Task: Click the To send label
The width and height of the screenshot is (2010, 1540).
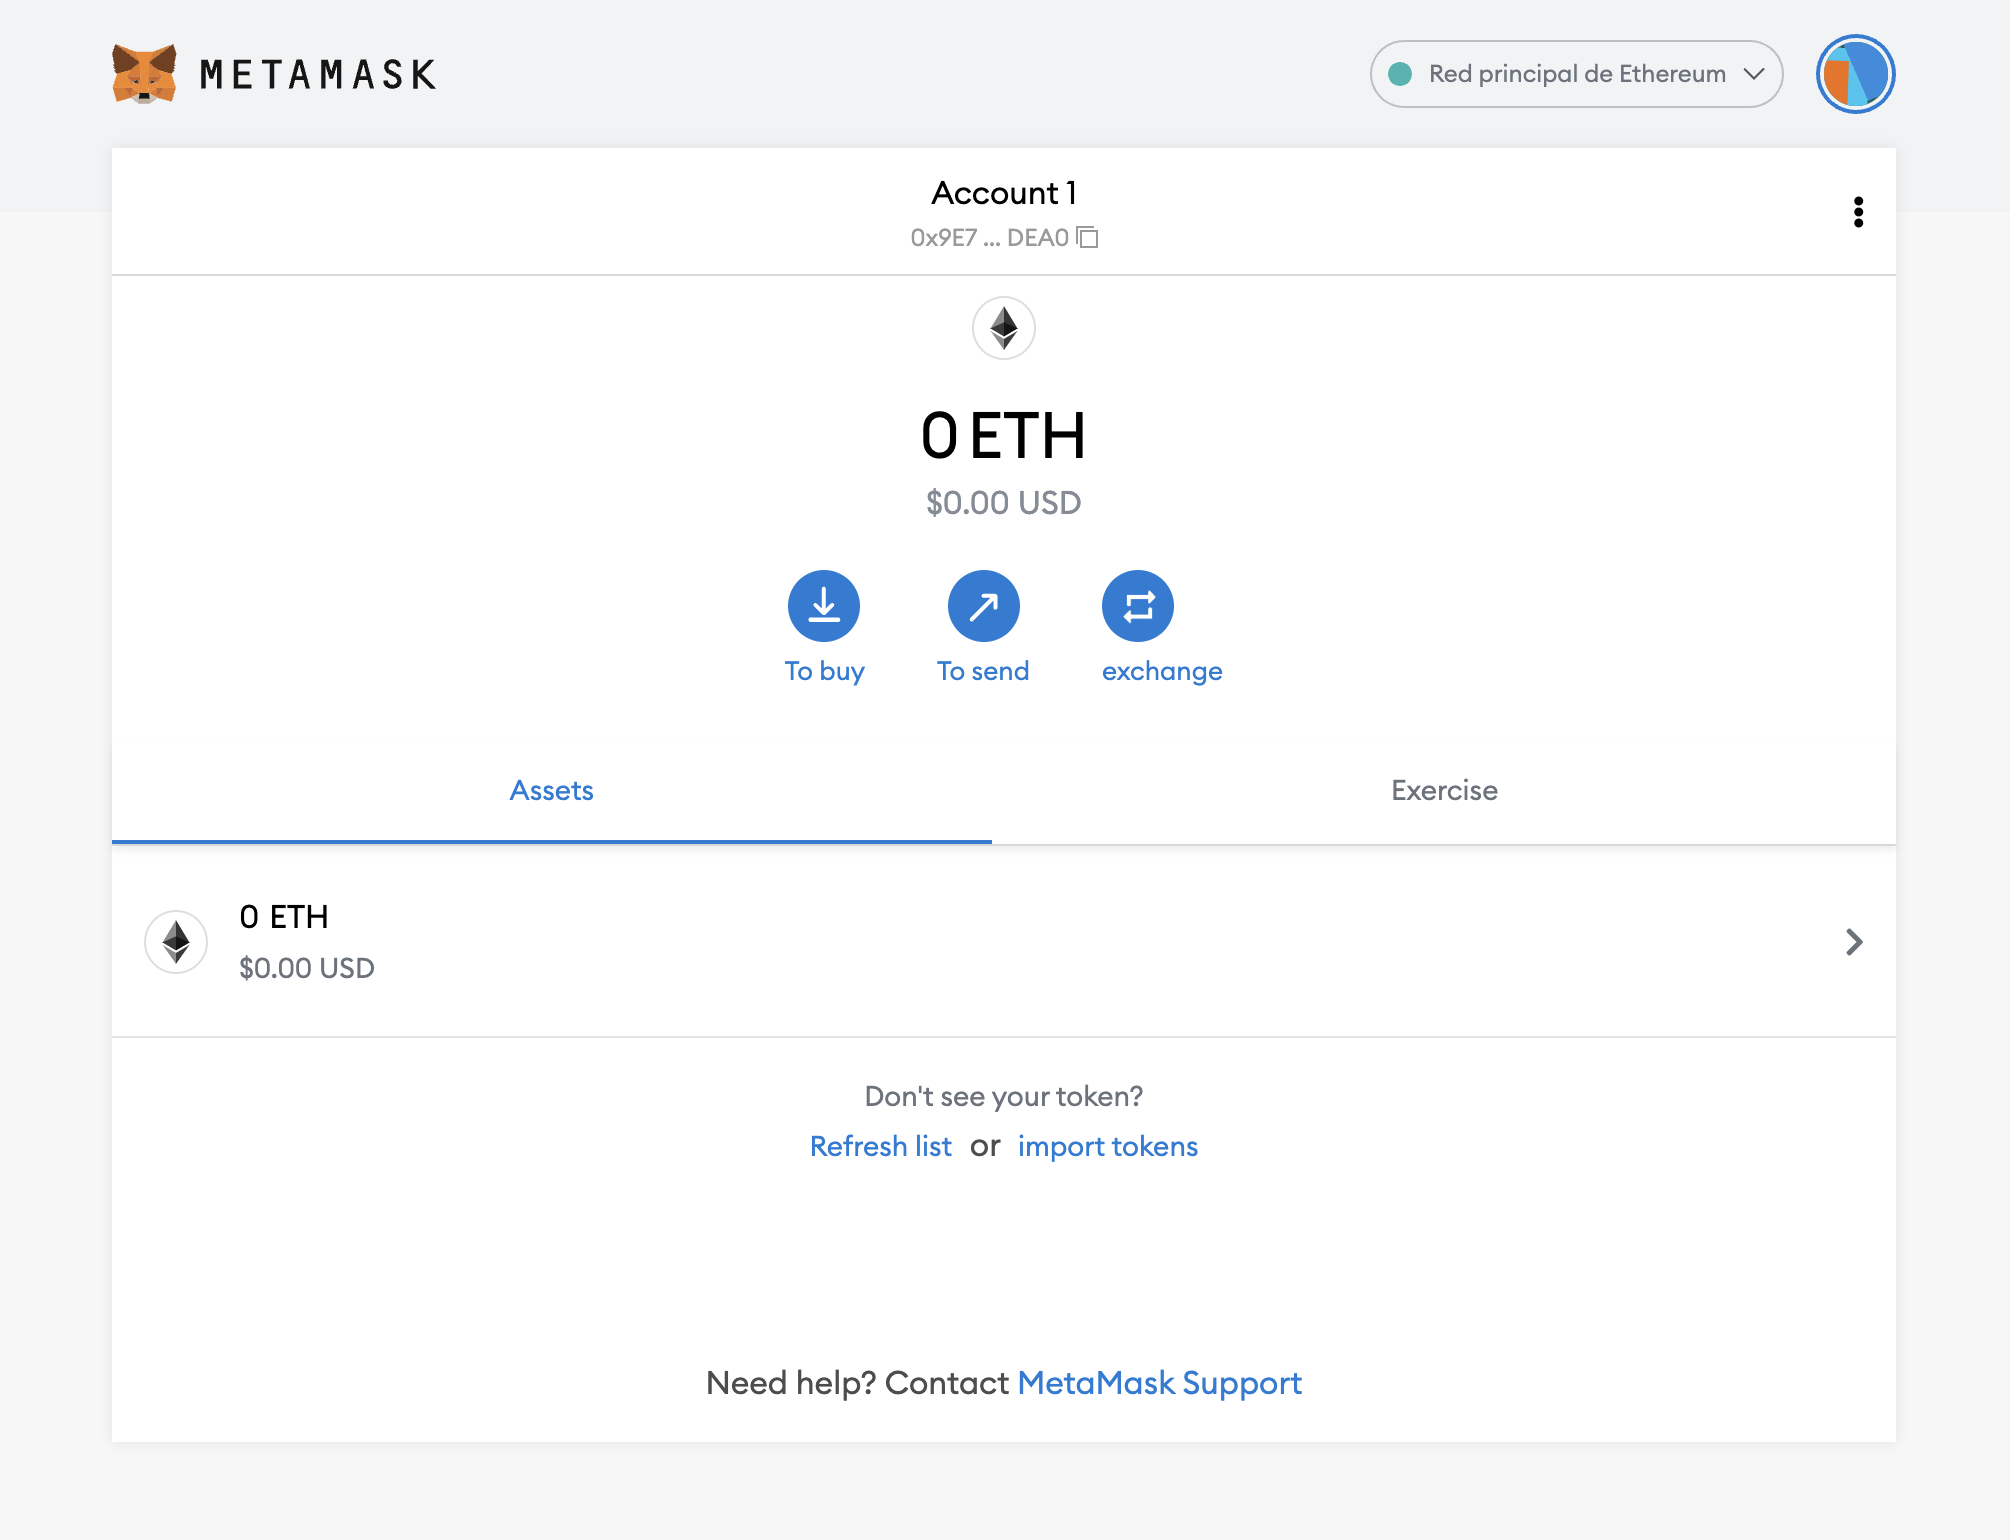Action: (983, 671)
